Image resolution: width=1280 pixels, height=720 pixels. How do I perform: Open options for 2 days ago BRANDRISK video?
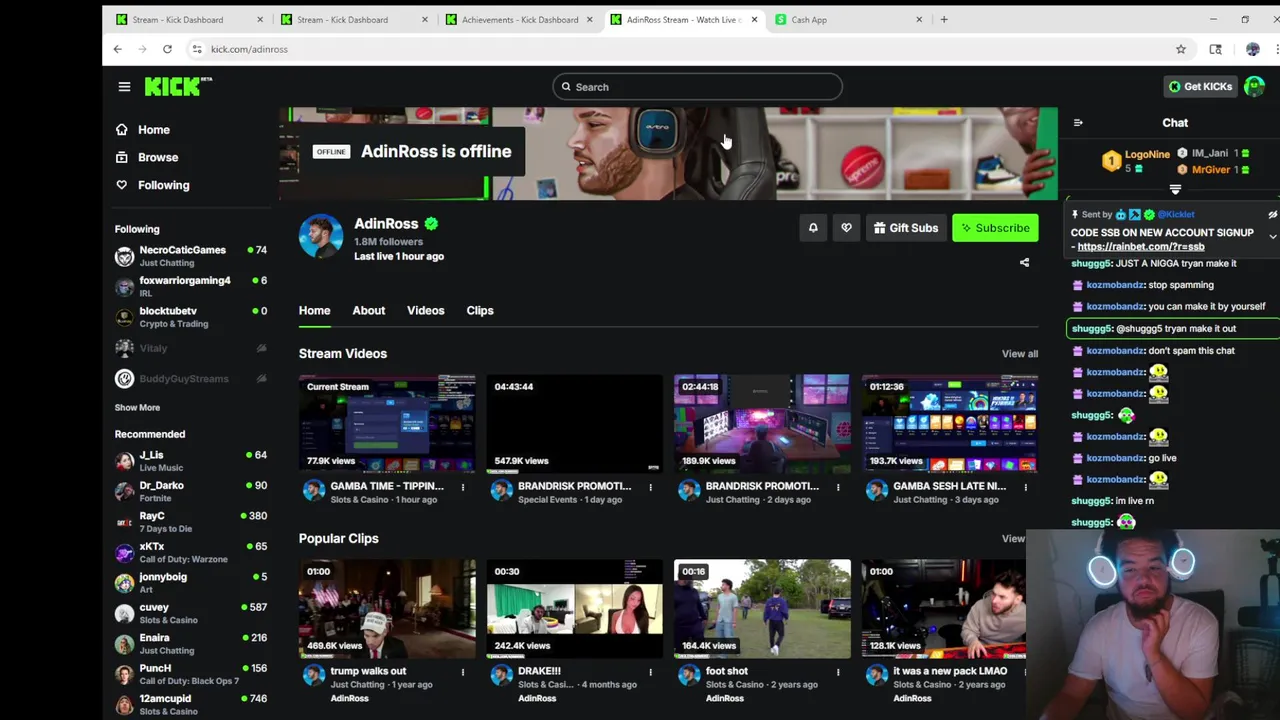[838, 487]
